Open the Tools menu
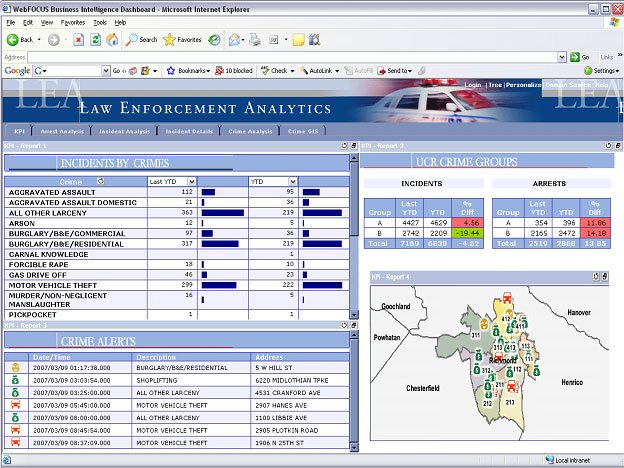This screenshot has height=468, width=624. coord(100,22)
